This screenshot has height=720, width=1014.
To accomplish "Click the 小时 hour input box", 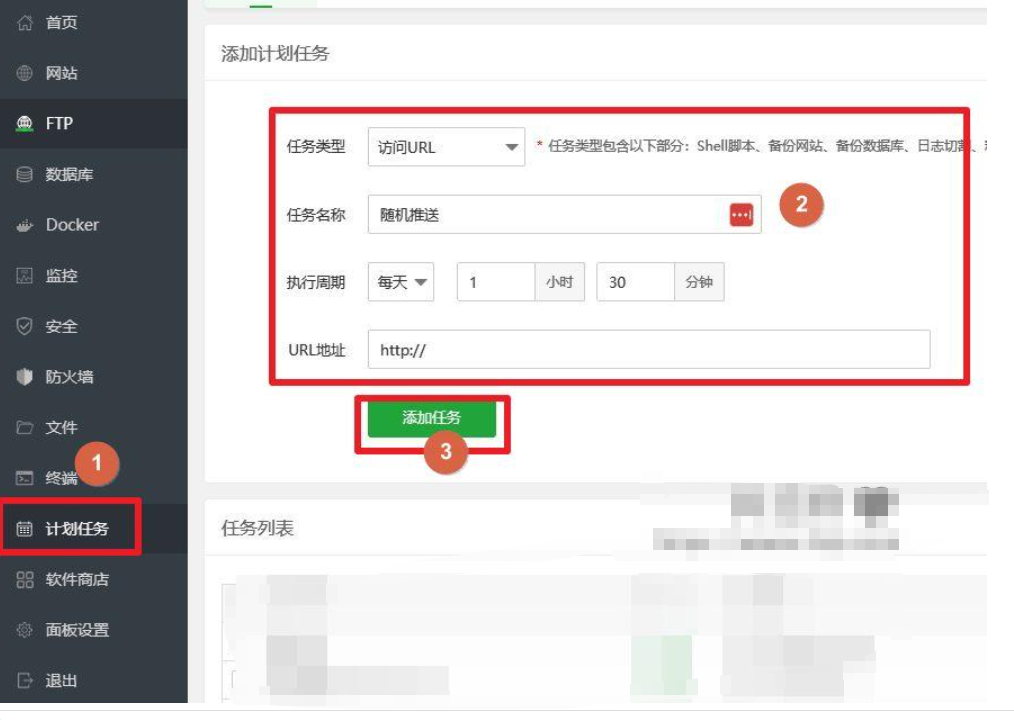I will tap(496, 283).
